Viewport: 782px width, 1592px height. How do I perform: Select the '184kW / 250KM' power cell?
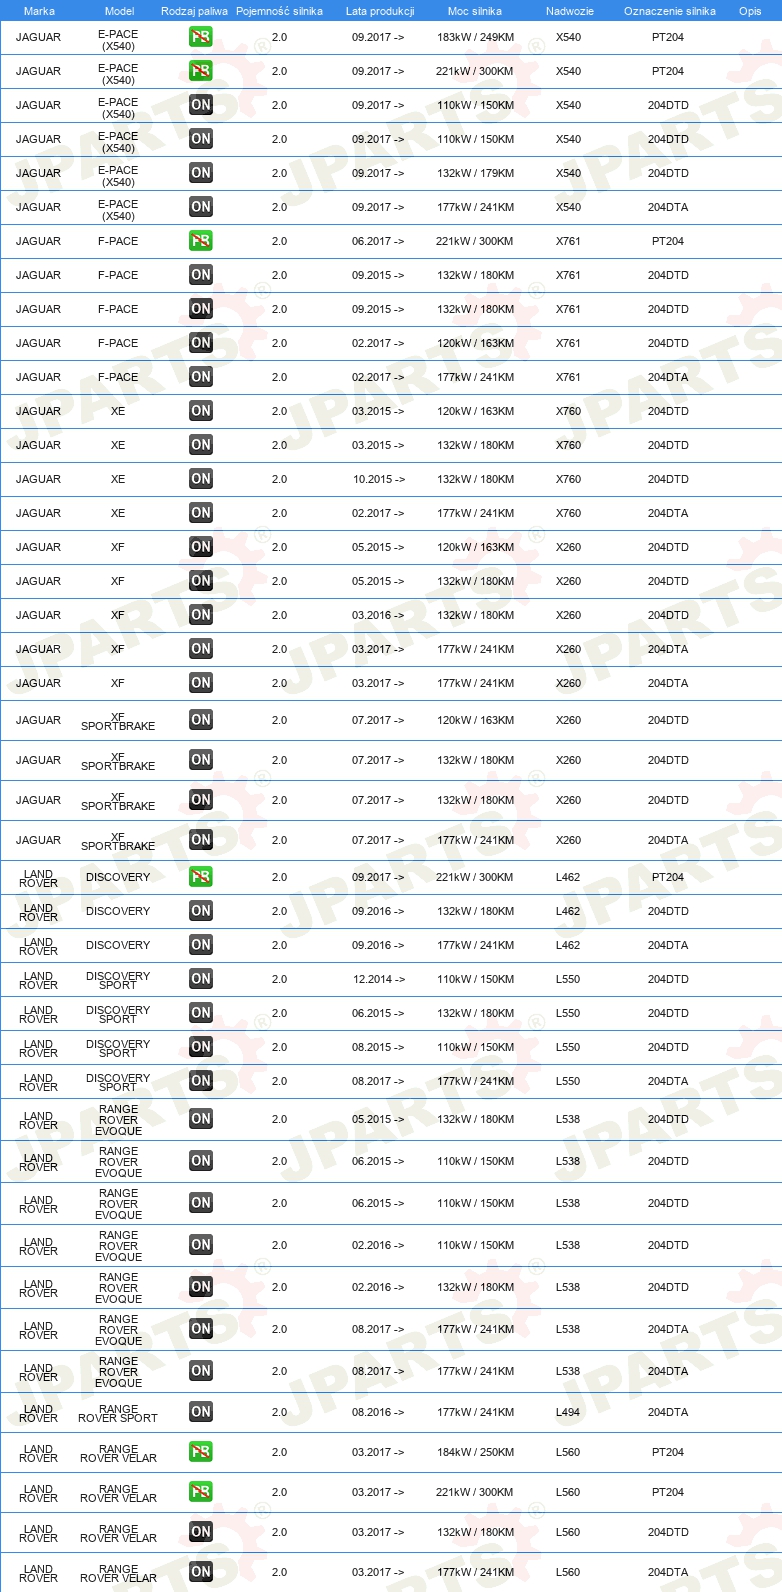click(x=476, y=1452)
